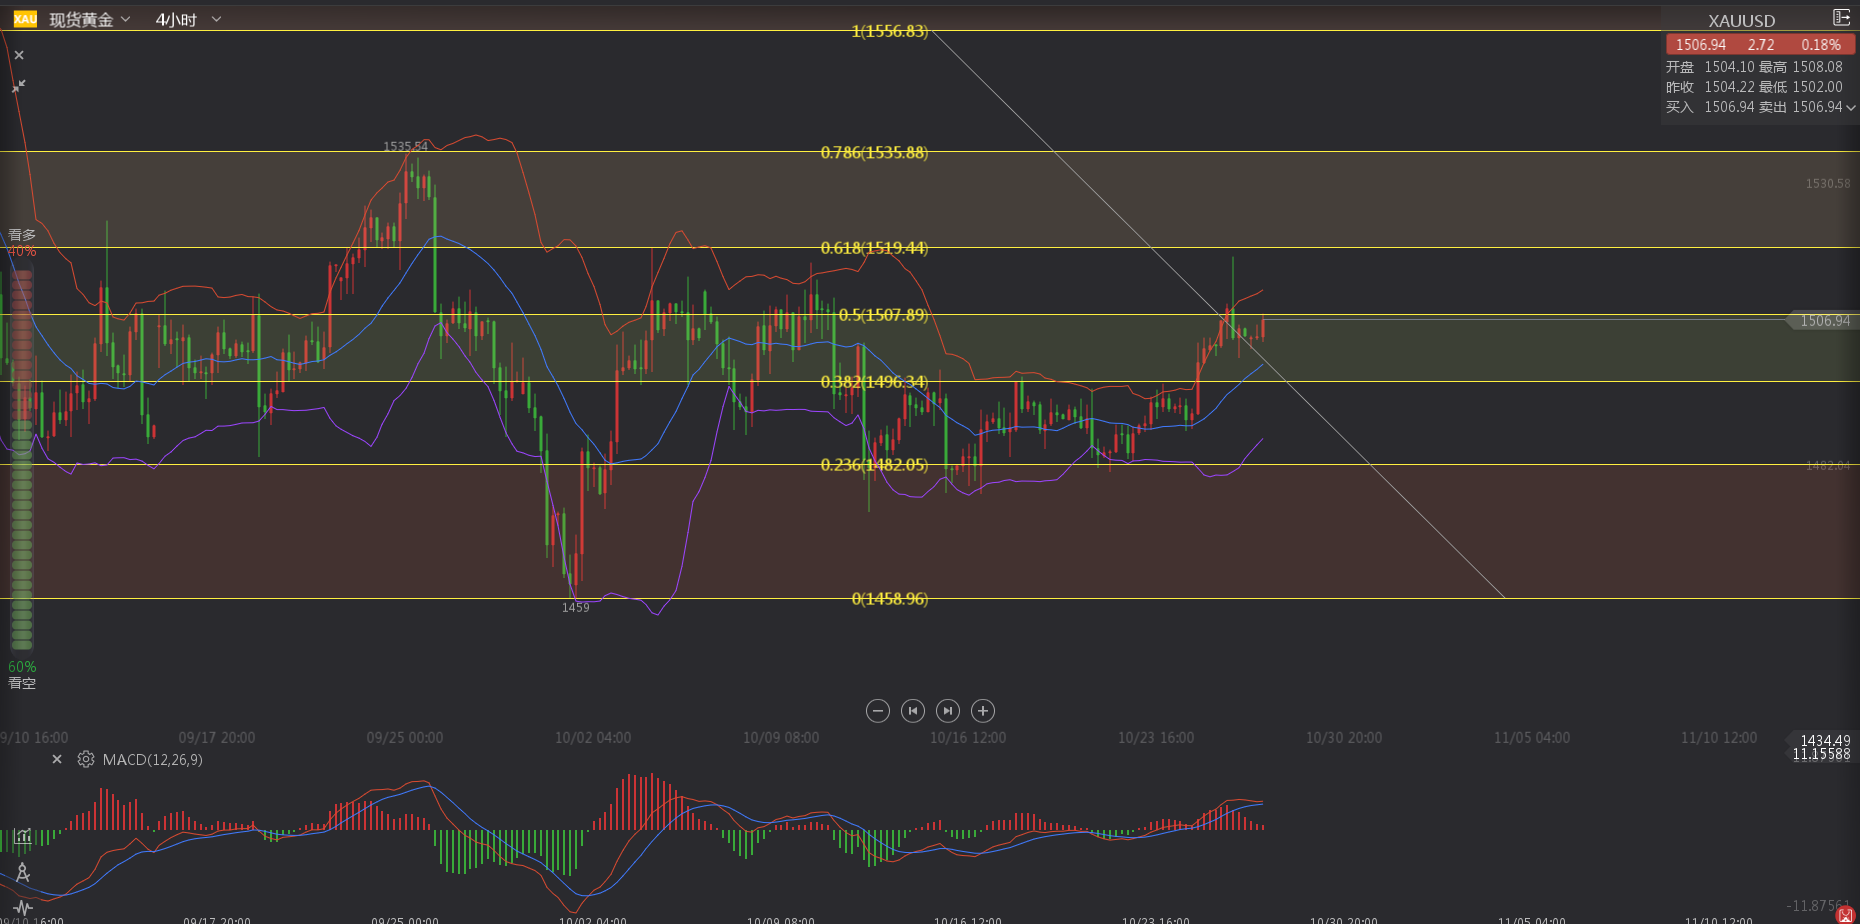Open MACD indicator settings gear

(x=86, y=760)
